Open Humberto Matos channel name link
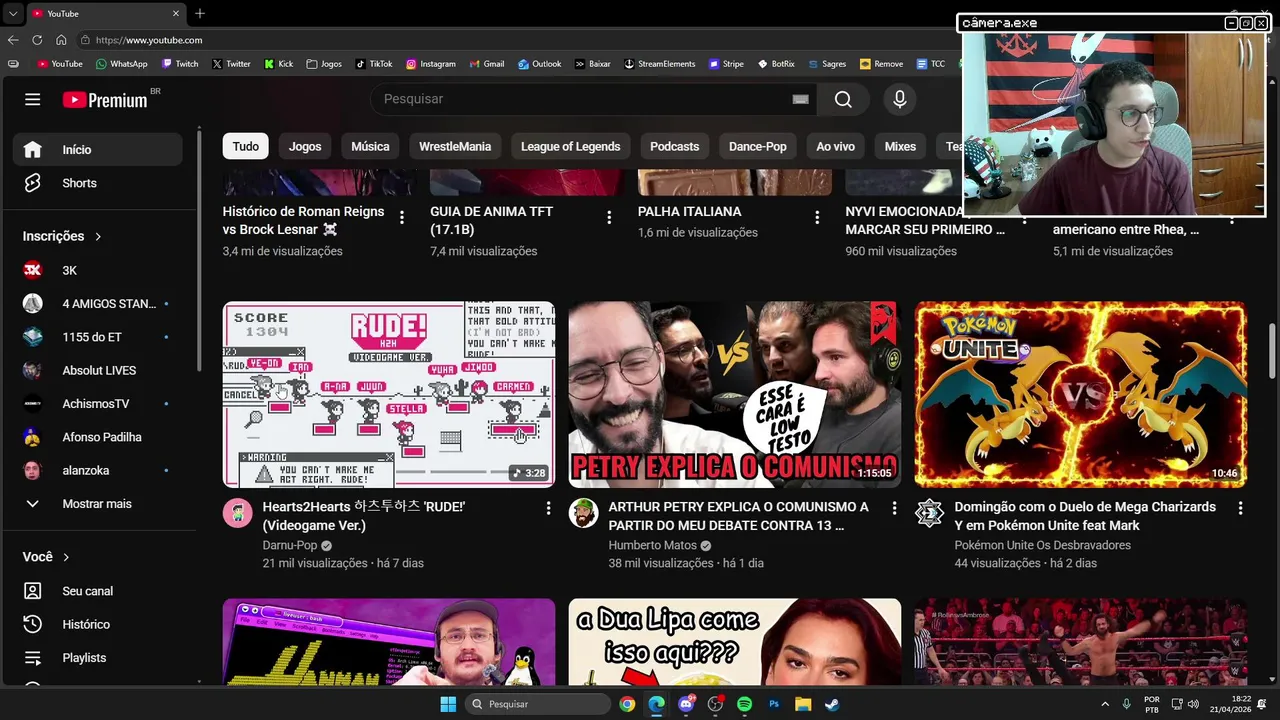The width and height of the screenshot is (1280, 720). point(652,545)
